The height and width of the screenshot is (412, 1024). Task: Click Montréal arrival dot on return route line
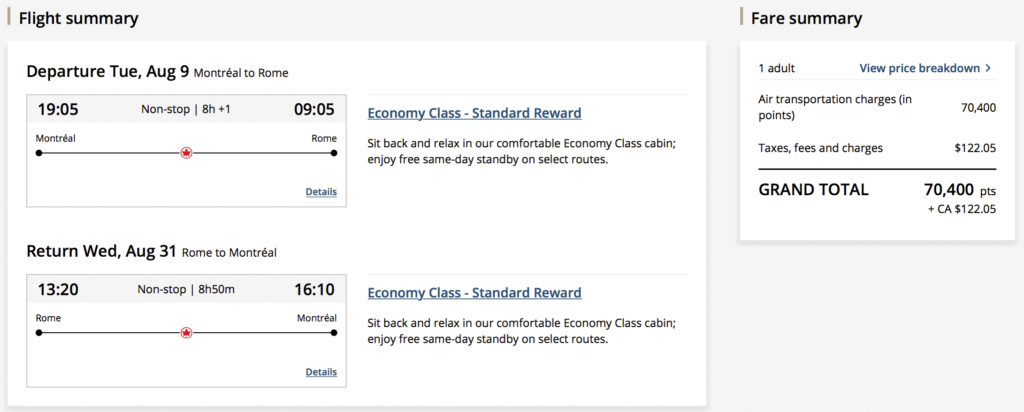pos(334,333)
